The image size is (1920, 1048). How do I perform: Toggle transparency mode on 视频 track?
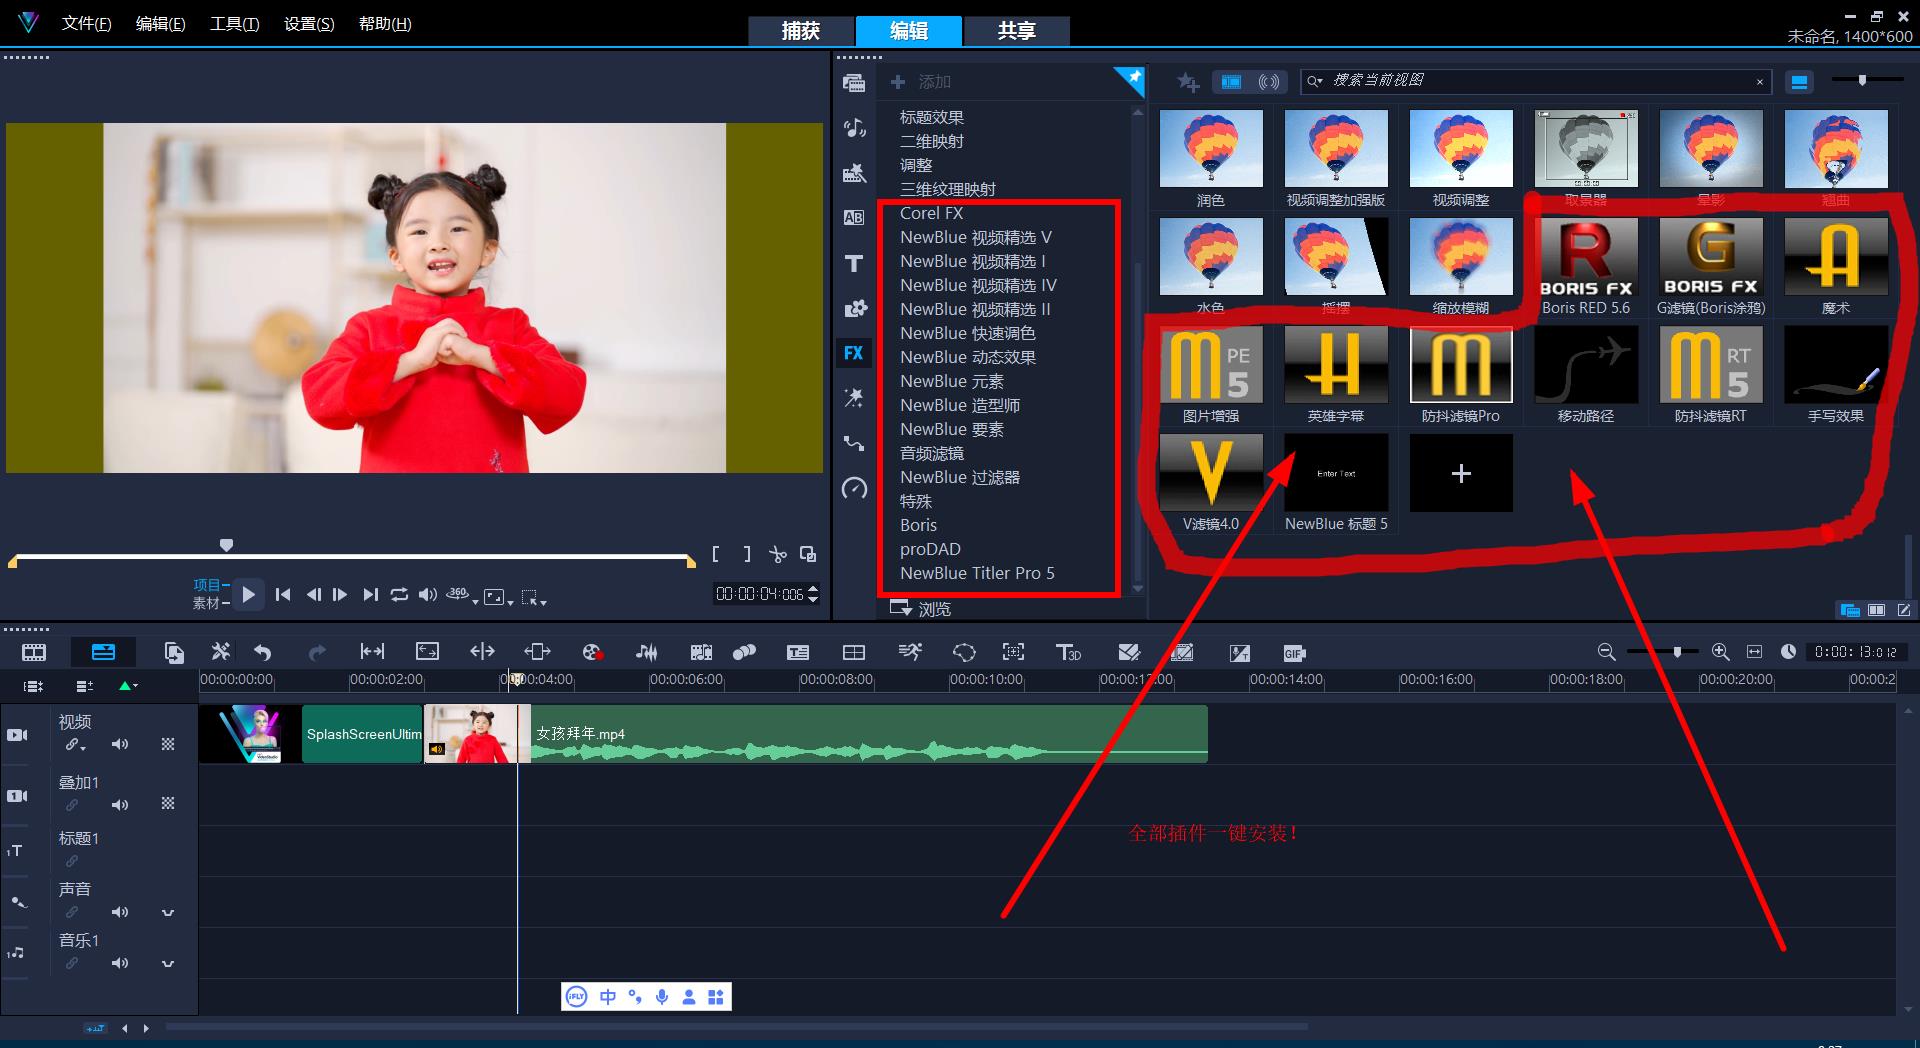coord(168,744)
